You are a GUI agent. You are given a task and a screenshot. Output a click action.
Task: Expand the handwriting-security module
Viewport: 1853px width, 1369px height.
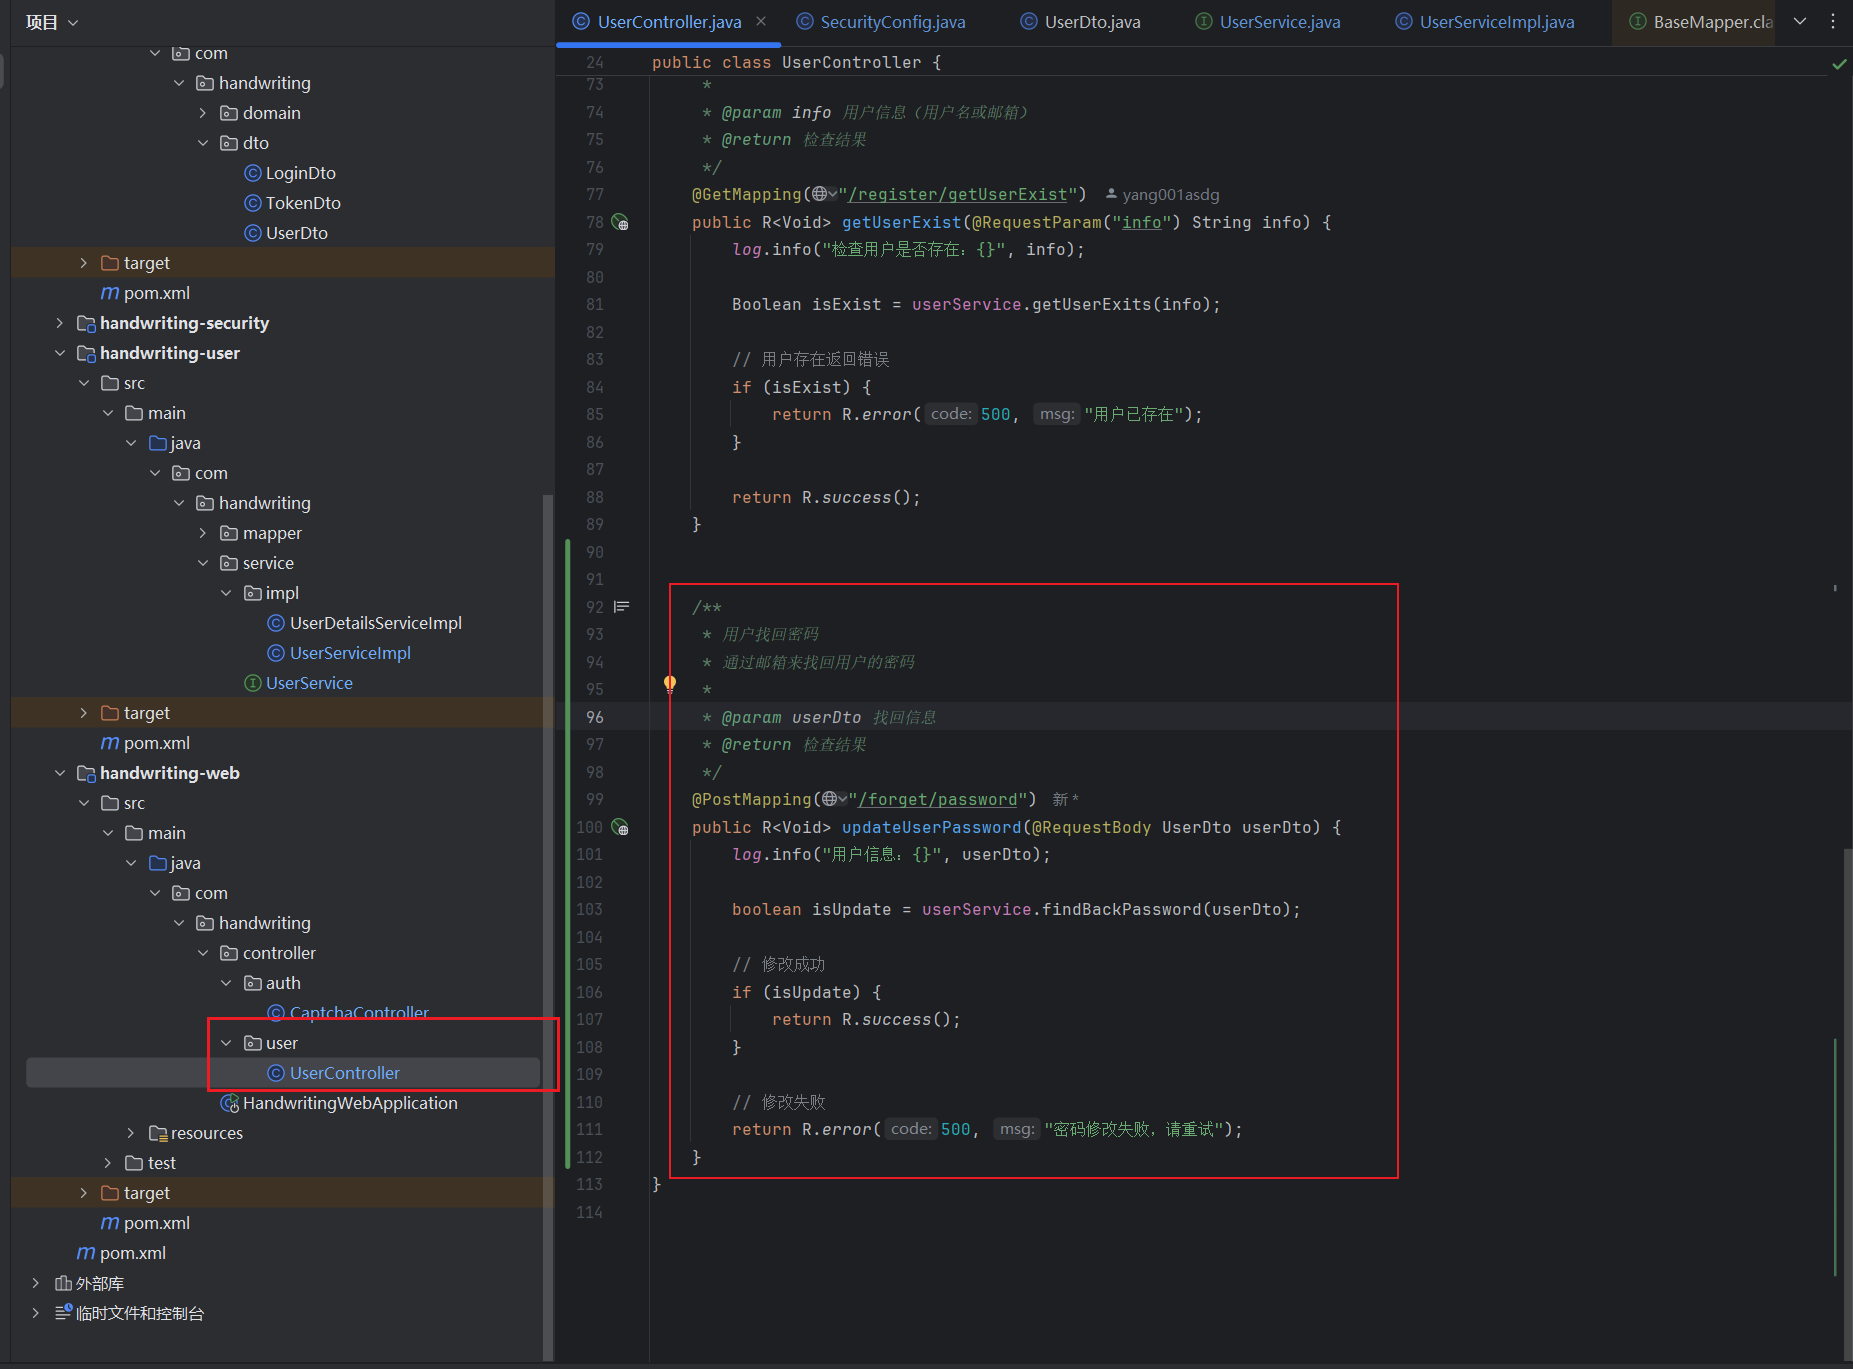click(60, 323)
